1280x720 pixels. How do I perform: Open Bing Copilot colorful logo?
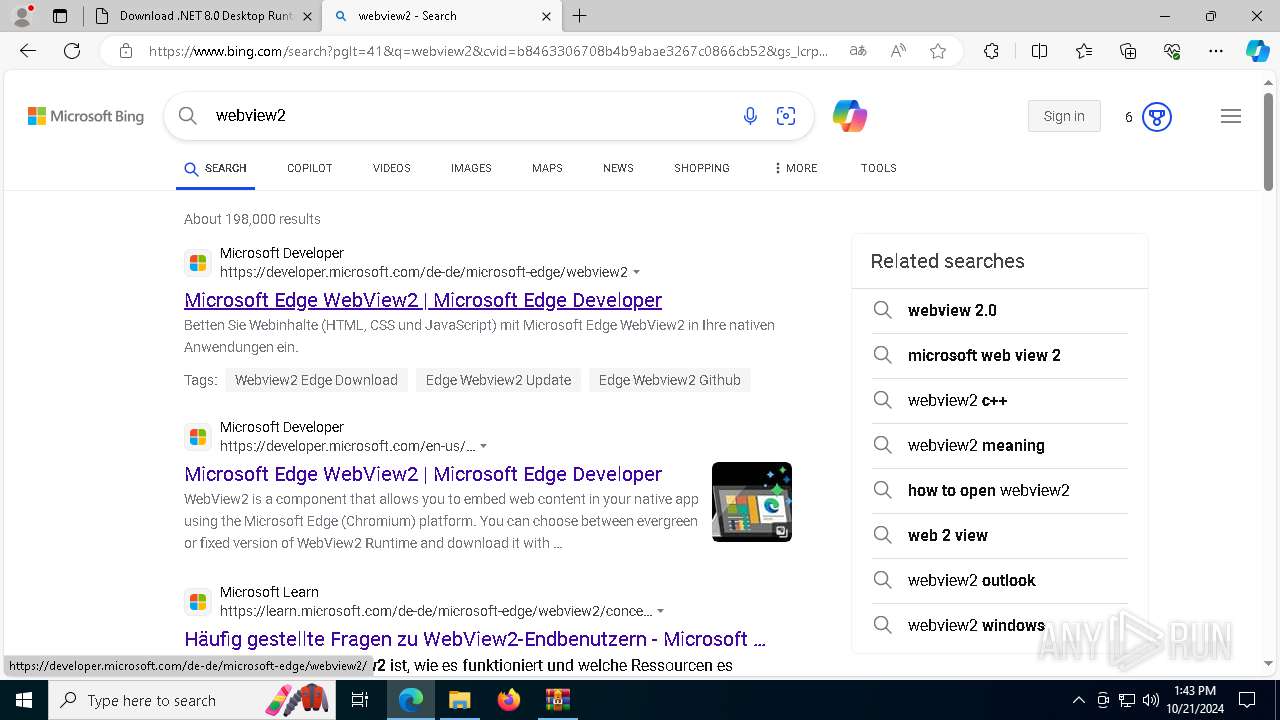click(x=849, y=116)
